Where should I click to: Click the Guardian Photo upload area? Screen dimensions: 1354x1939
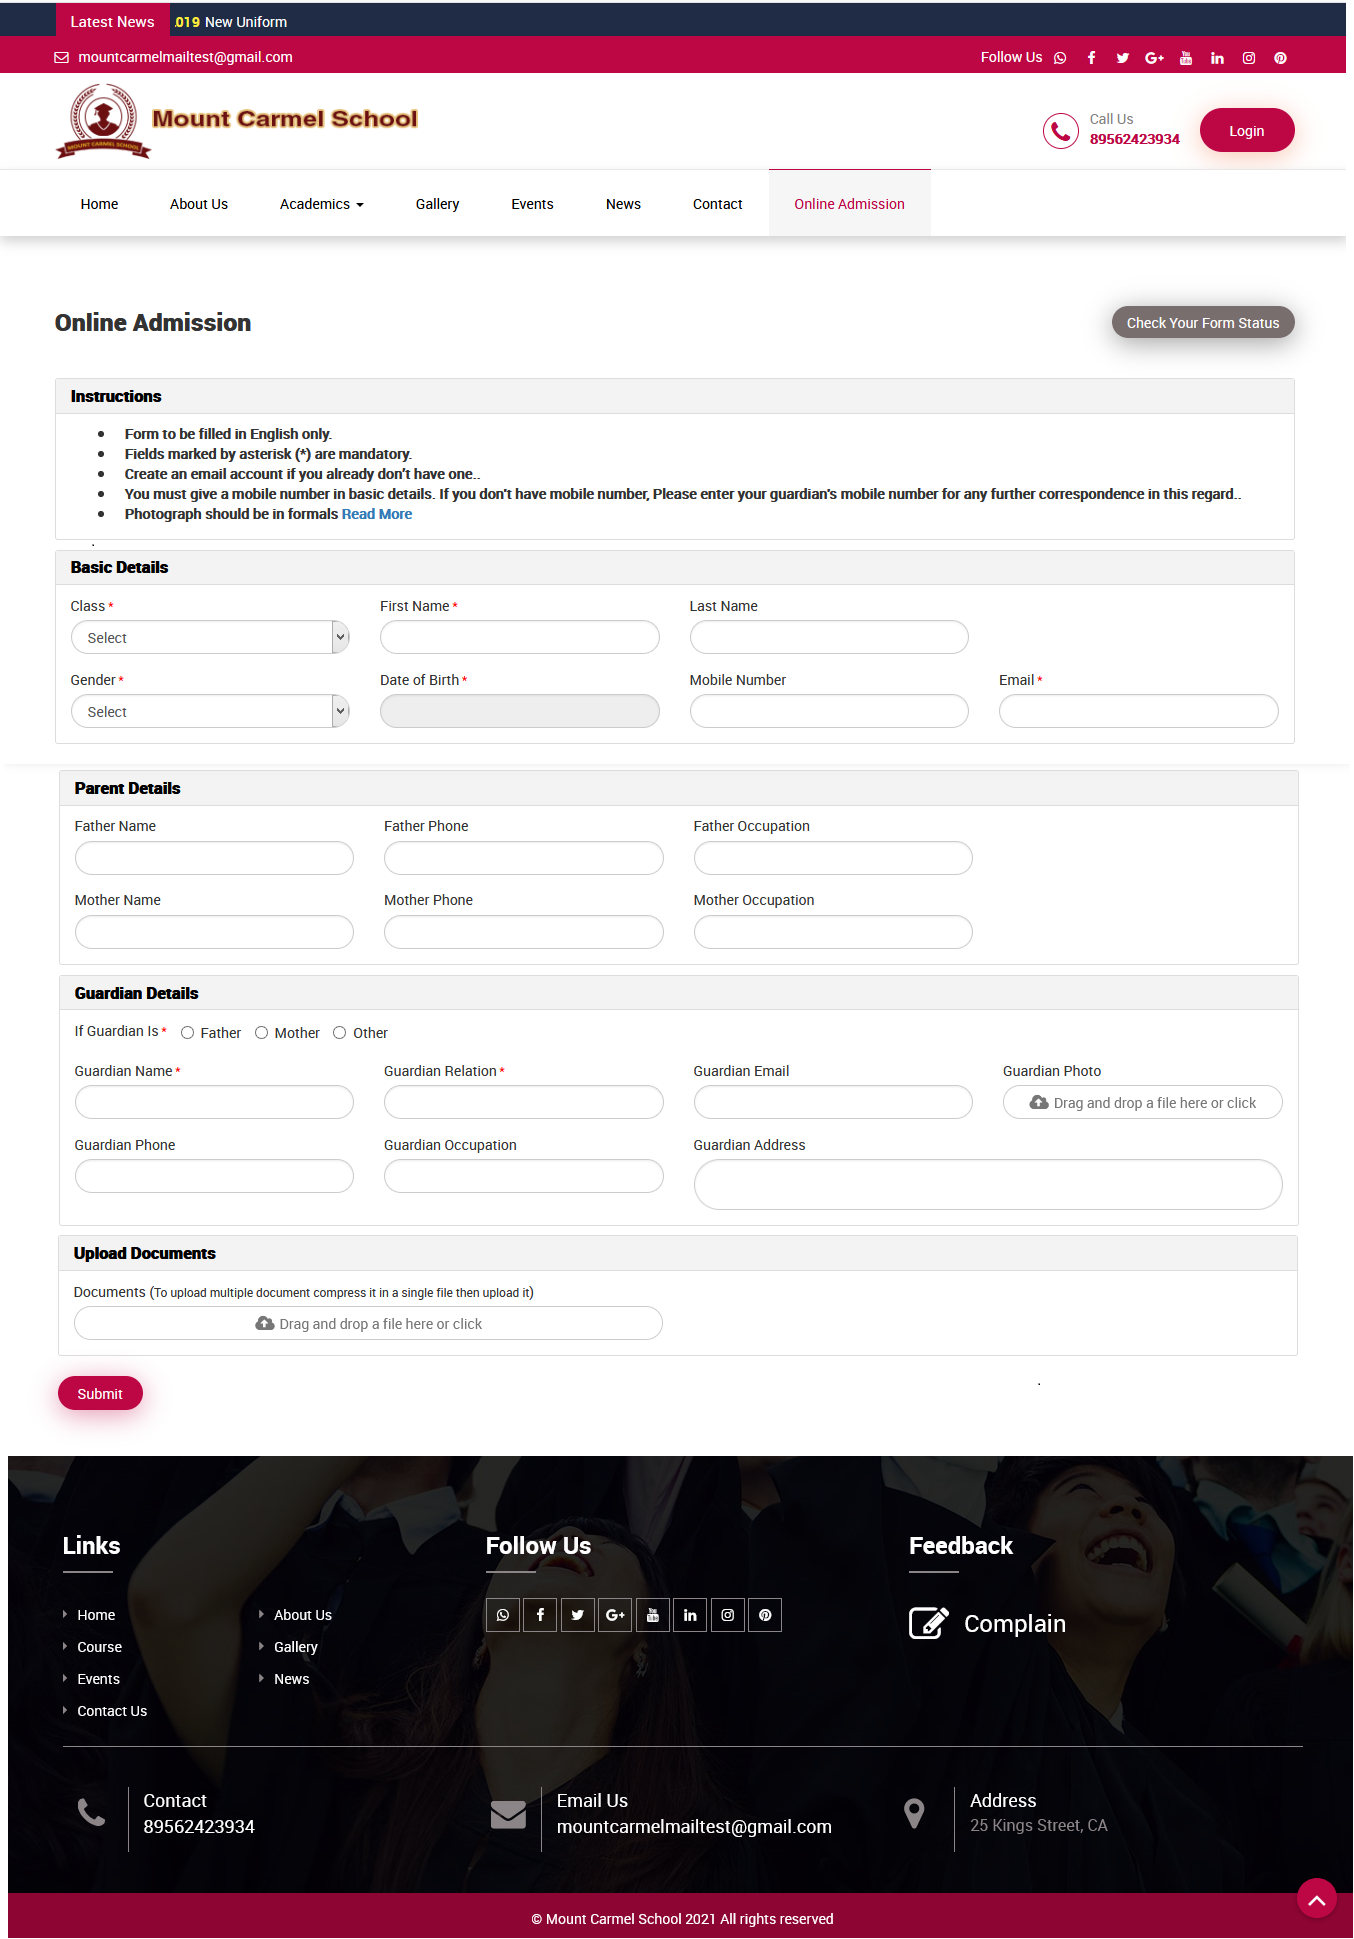[x=1142, y=1102]
